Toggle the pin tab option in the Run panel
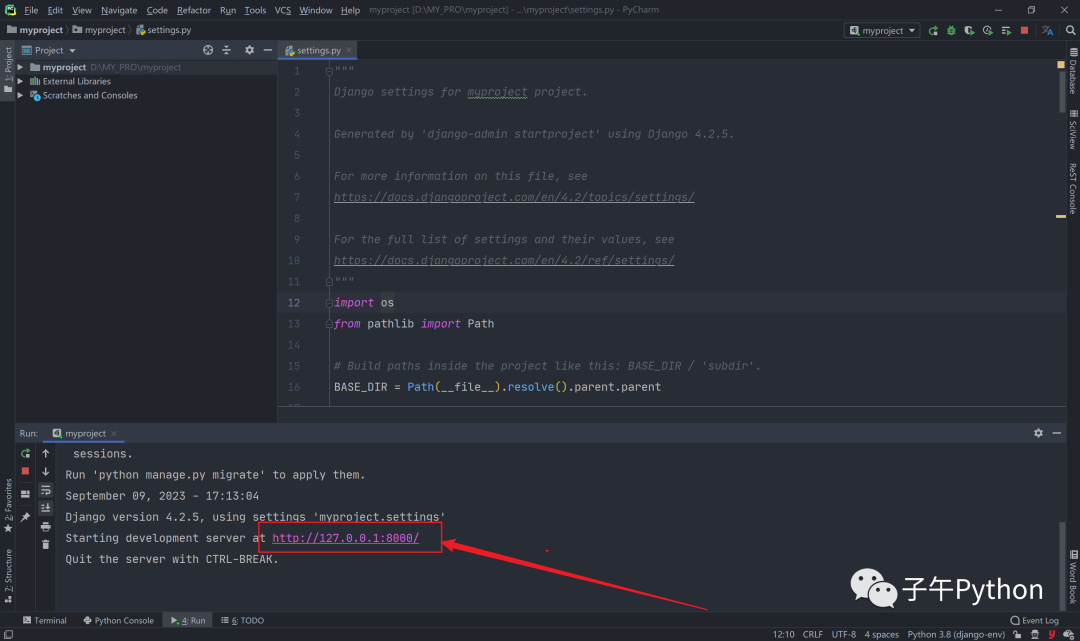Image resolution: width=1080 pixels, height=641 pixels. click(x=25, y=517)
